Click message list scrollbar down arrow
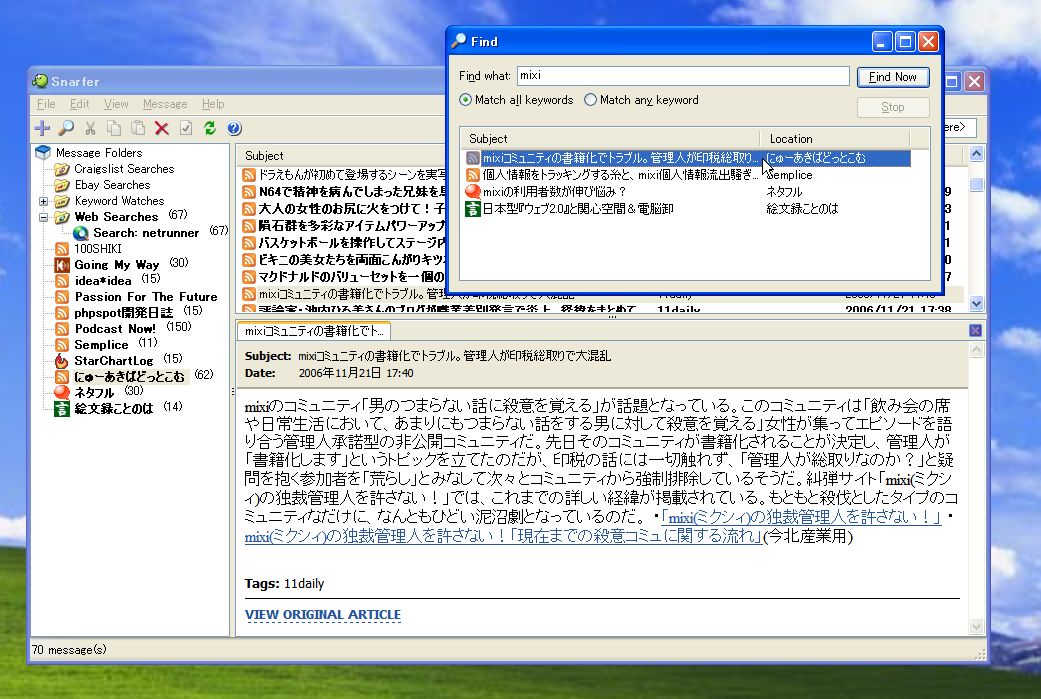The width and height of the screenshot is (1041, 699). 976,304
